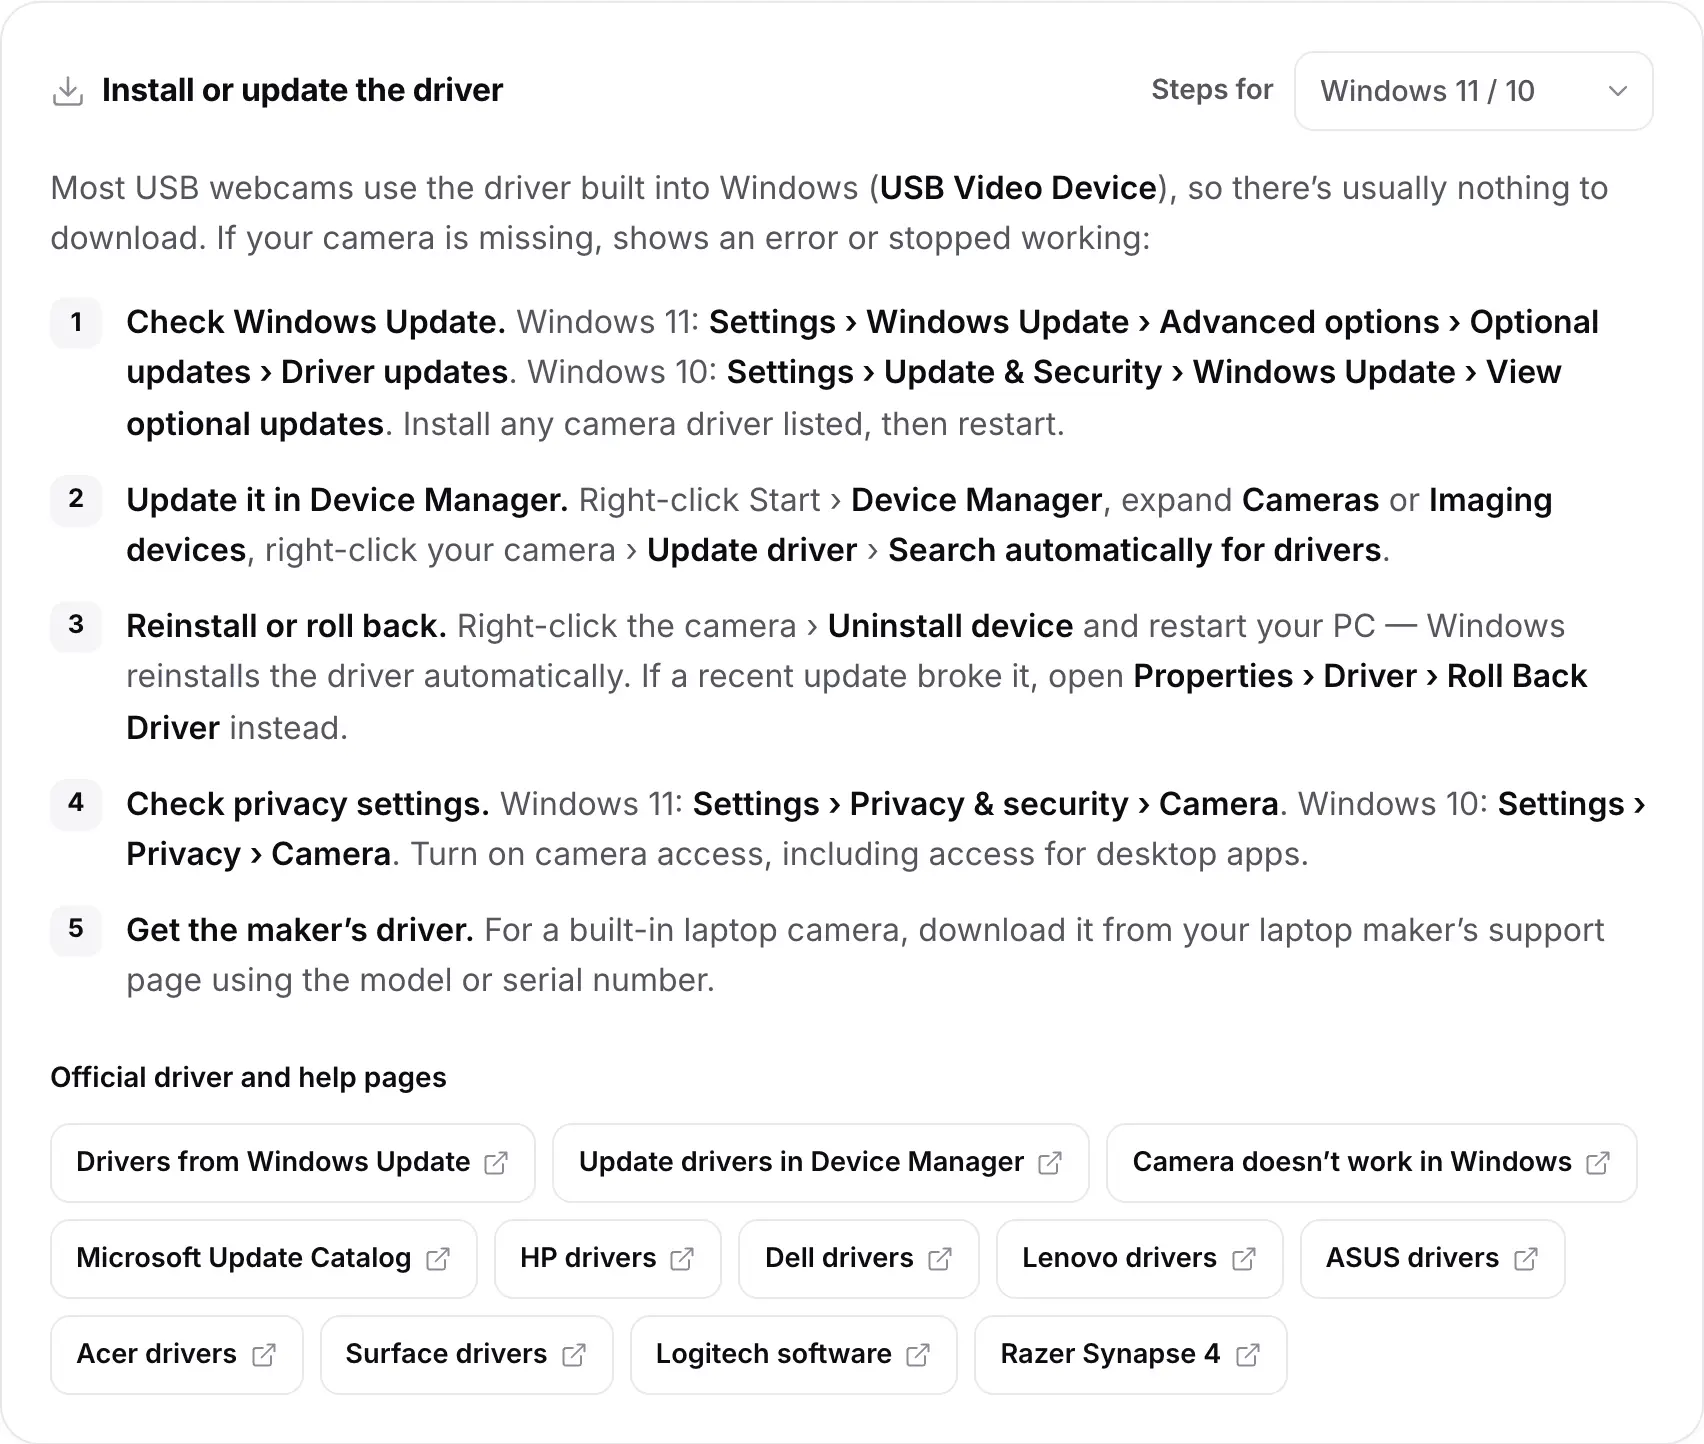
Task: Visit the Microsoft Update Catalog link
Action: click(x=264, y=1258)
